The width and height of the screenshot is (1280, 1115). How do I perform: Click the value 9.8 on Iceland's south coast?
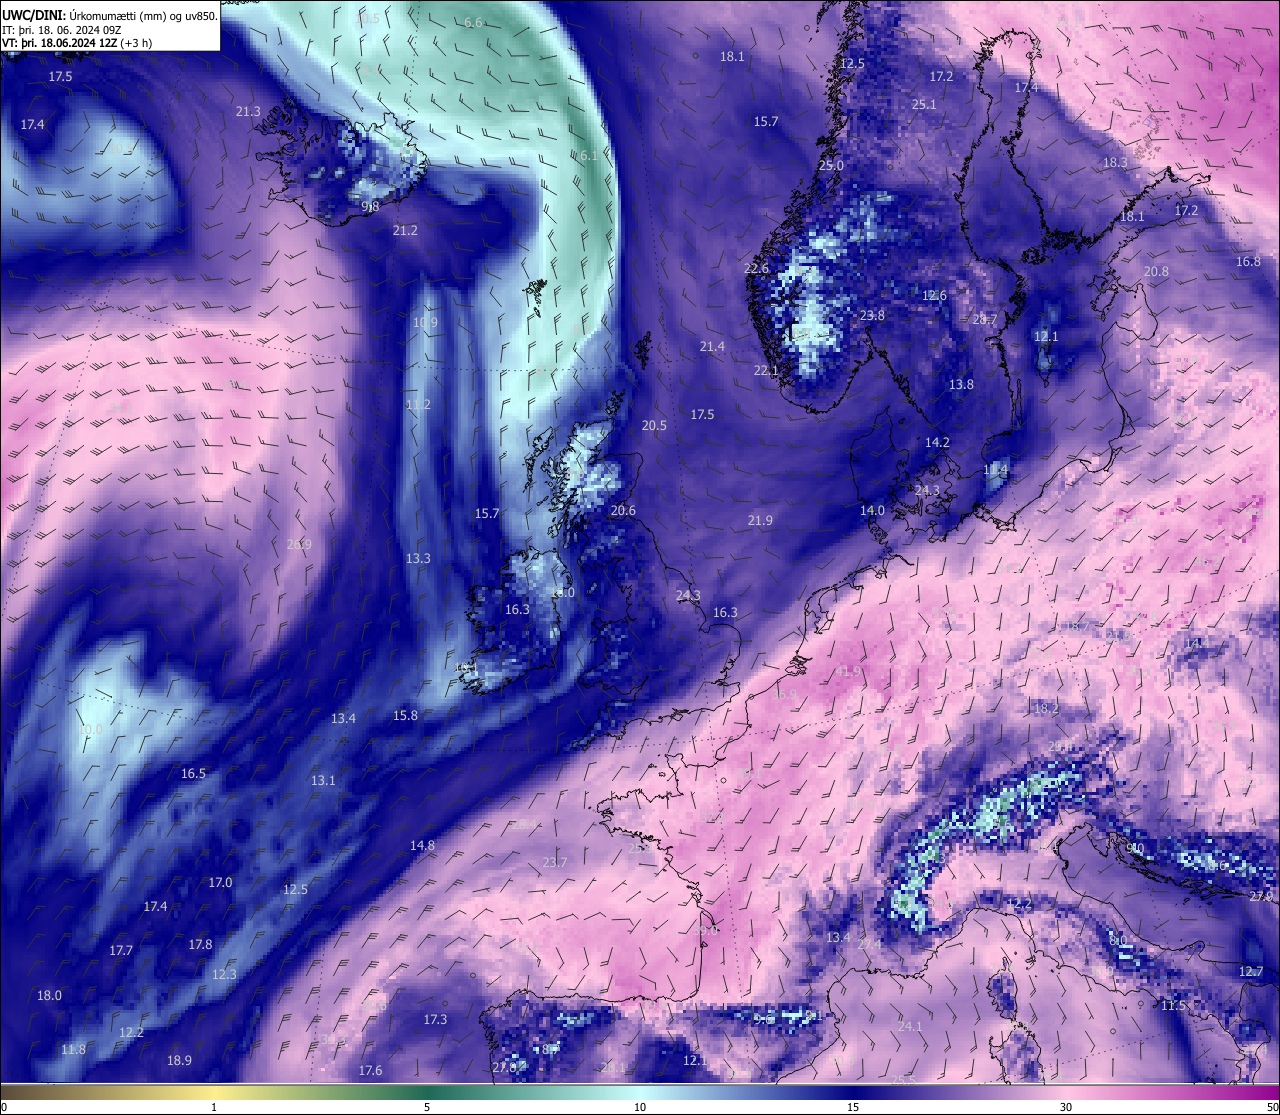tap(370, 206)
